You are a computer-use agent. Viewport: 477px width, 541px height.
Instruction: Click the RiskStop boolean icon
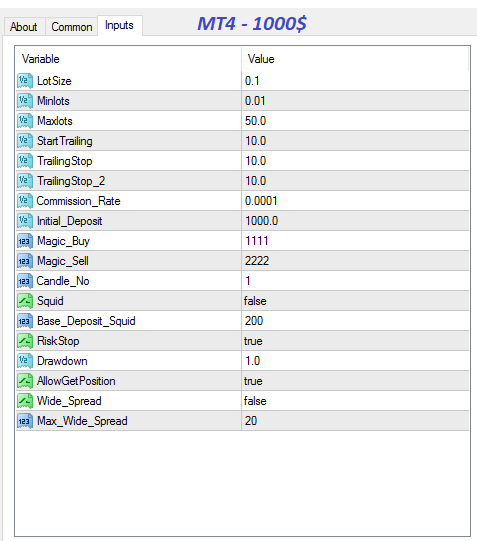coord(25,341)
